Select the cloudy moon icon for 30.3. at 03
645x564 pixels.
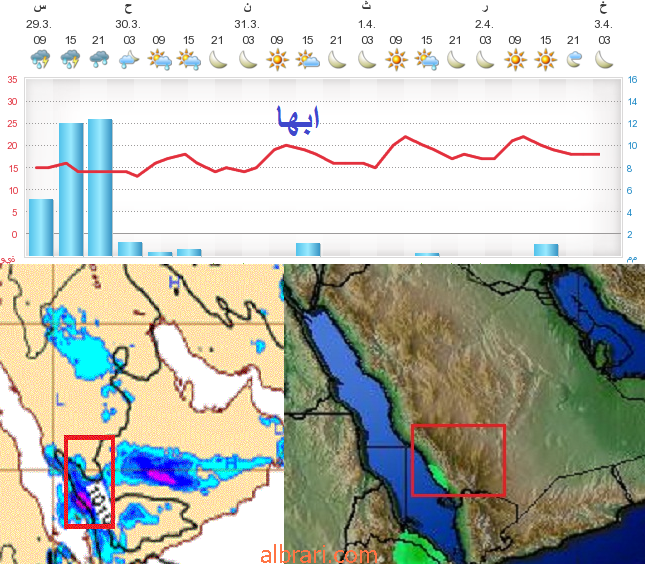(129, 60)
